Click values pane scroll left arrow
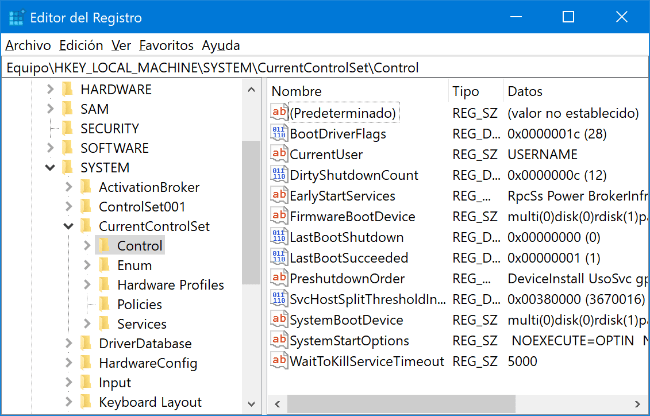This screenshot has height=416, width=650. pyautogui.click(x=277, y=404)
